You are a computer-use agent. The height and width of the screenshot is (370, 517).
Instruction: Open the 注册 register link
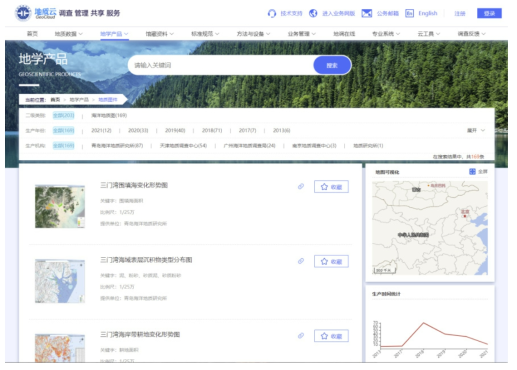[x=460, y=14]
